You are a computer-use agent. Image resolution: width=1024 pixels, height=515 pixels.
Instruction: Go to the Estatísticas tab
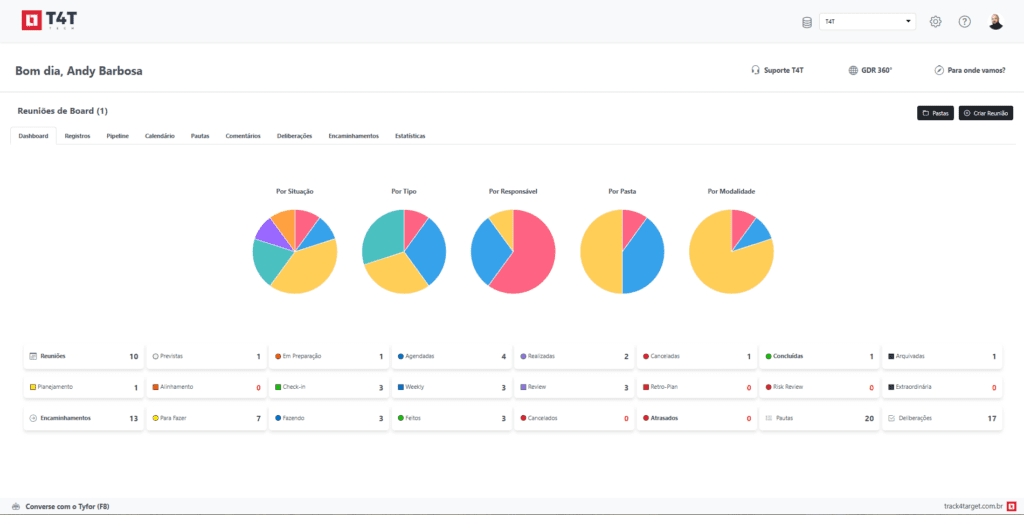[x=409, y=136]
